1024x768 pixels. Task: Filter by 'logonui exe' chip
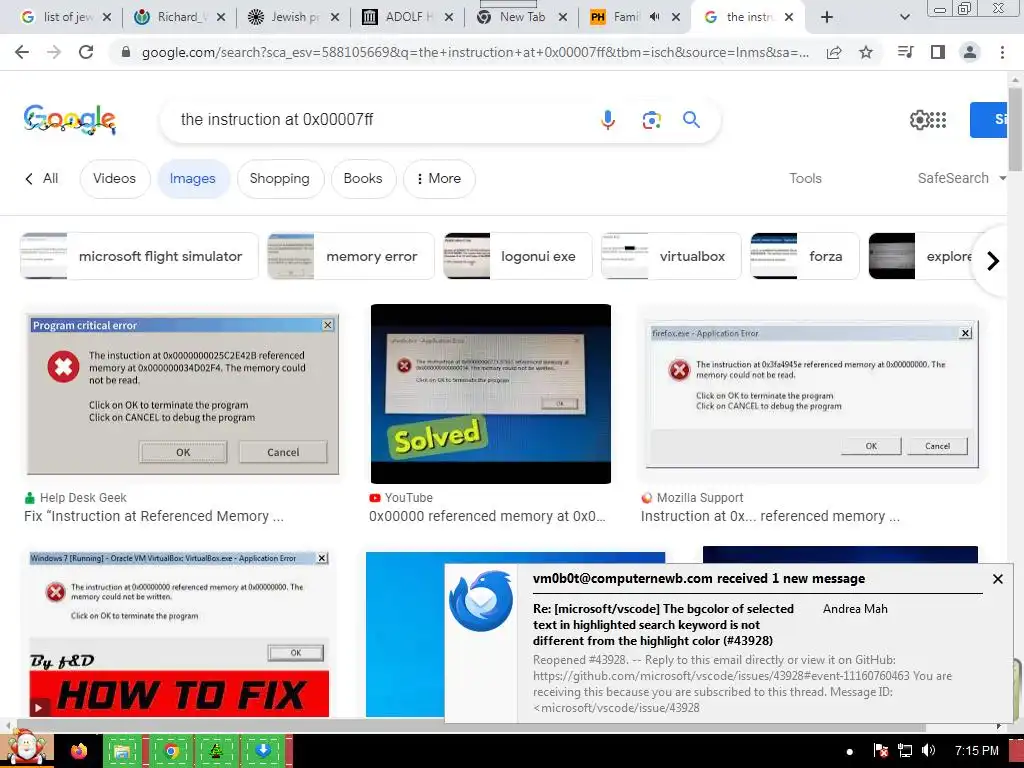click(517, 256)
